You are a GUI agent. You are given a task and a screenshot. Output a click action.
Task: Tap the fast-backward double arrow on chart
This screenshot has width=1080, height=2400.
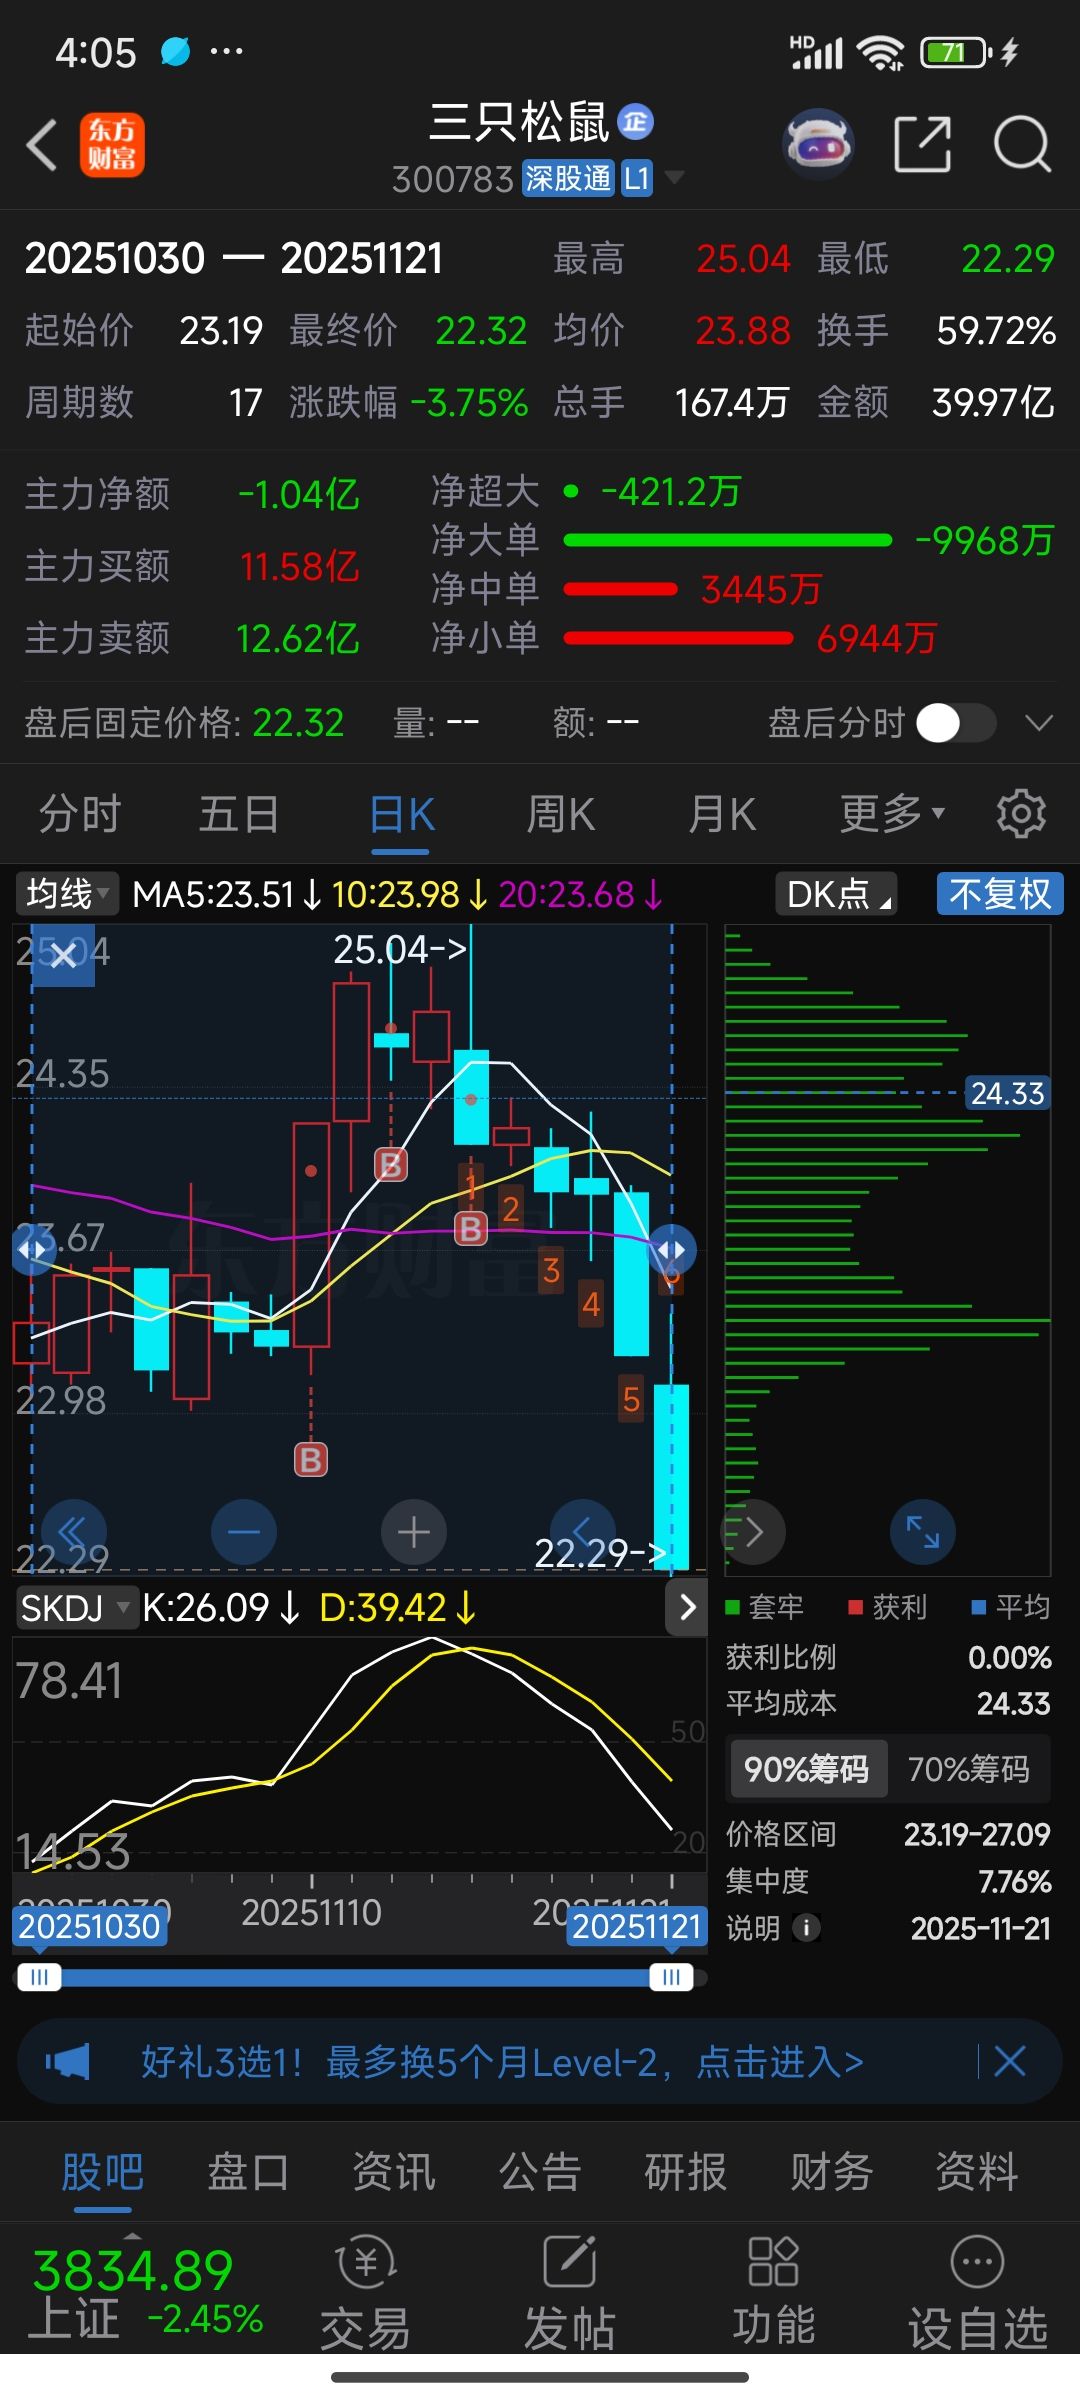(73, 1532)
